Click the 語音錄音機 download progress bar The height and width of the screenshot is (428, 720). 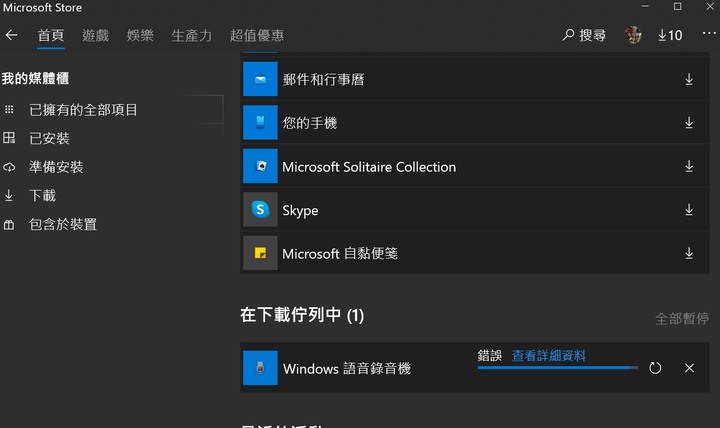coord(557,367)
